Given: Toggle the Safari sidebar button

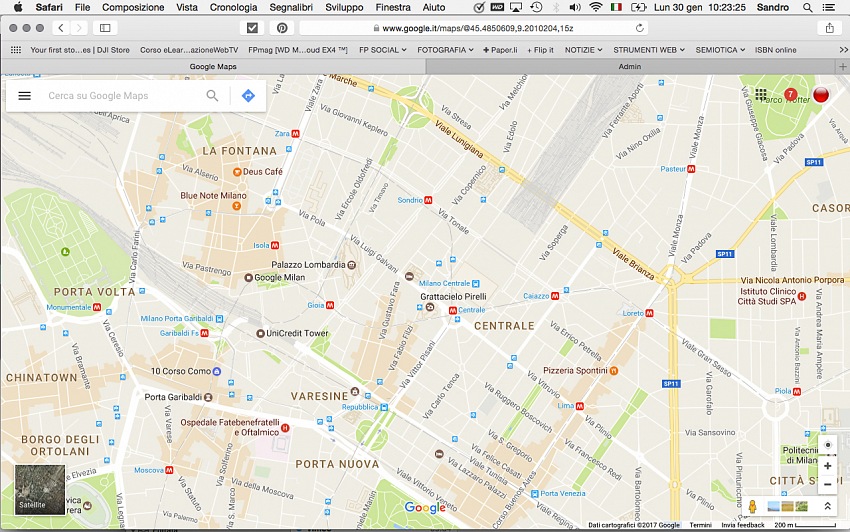Looking at the screenshot, I should pyautogui.click(x=105, y=28).
